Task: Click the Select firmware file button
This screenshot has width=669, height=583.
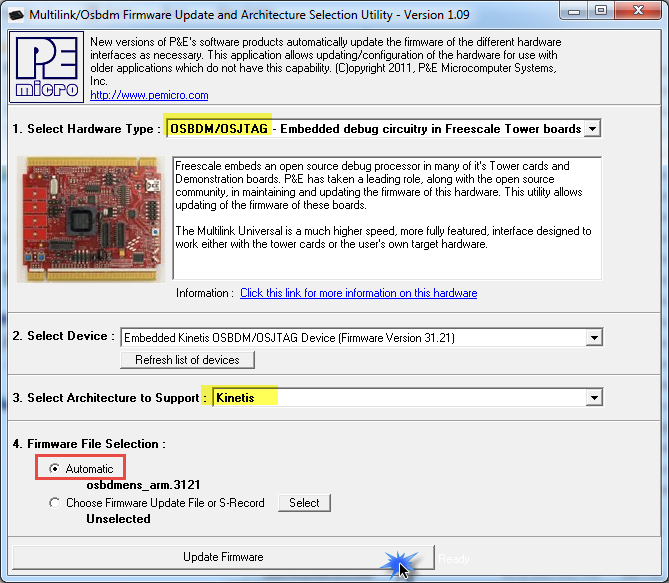Action: [304, 503]
